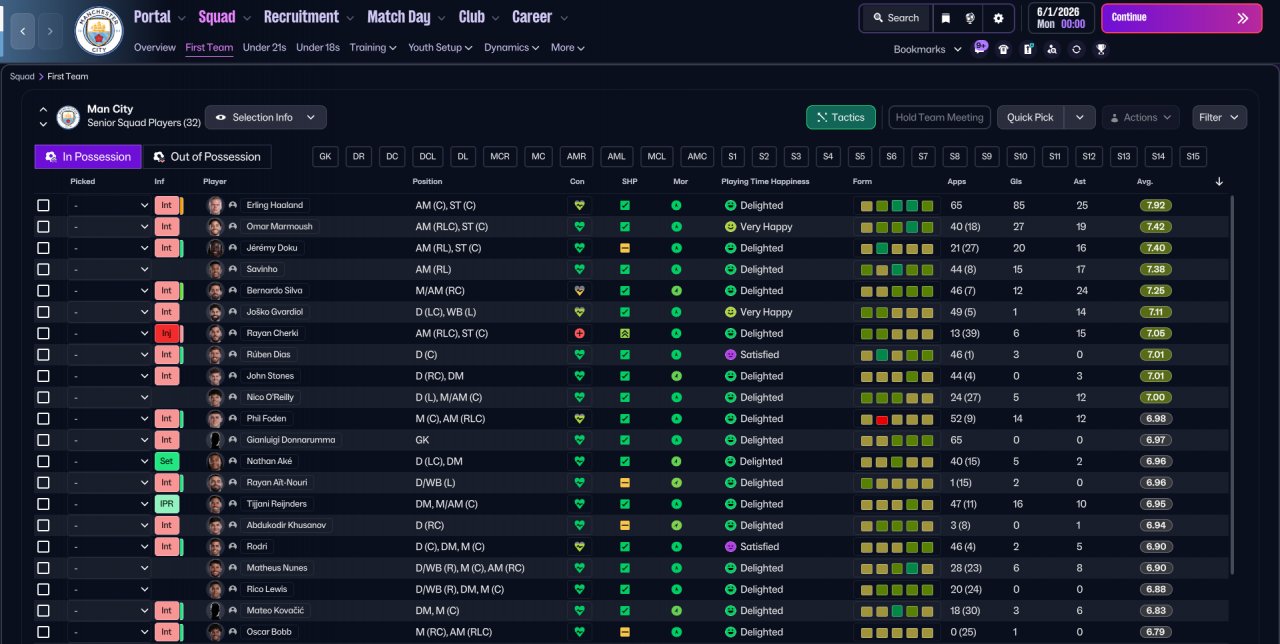Tick the checkbox for Joško Gvardiol
This screenshot has width=1280, height=644.
pyautogui.click(x=43, y=312)
